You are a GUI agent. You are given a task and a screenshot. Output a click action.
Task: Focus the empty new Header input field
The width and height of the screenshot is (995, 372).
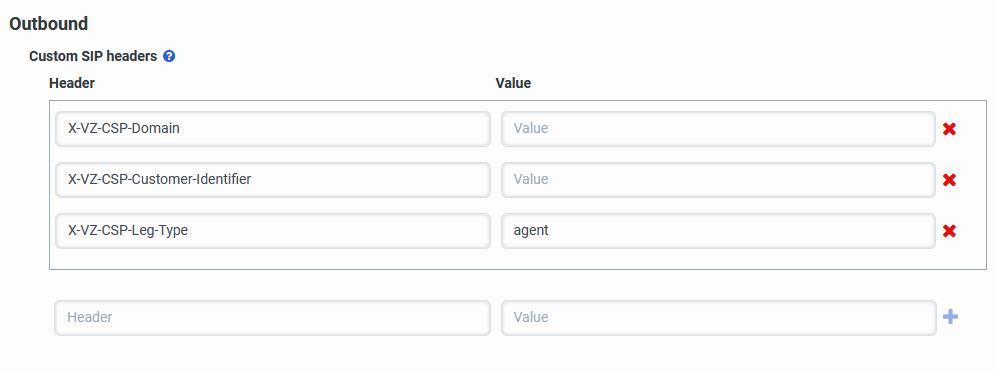coord(272,317)
